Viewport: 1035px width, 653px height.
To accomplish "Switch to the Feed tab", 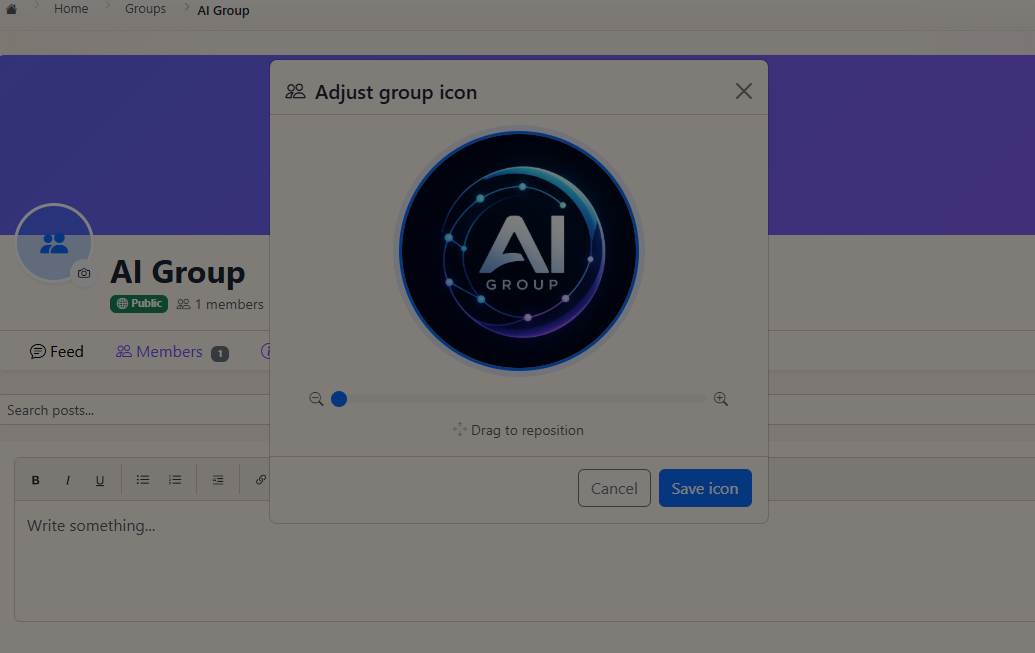I will coord(57,352).
